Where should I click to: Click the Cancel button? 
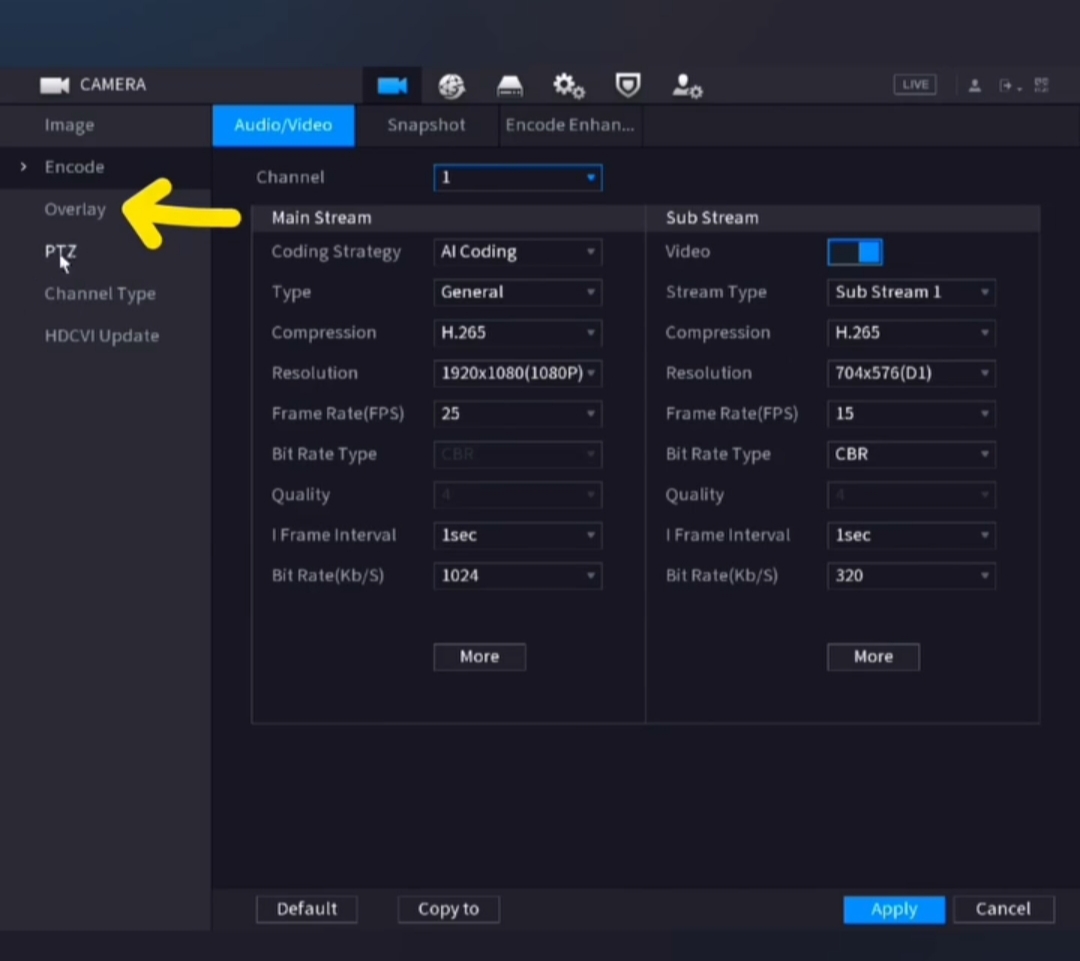point(1004,909)
